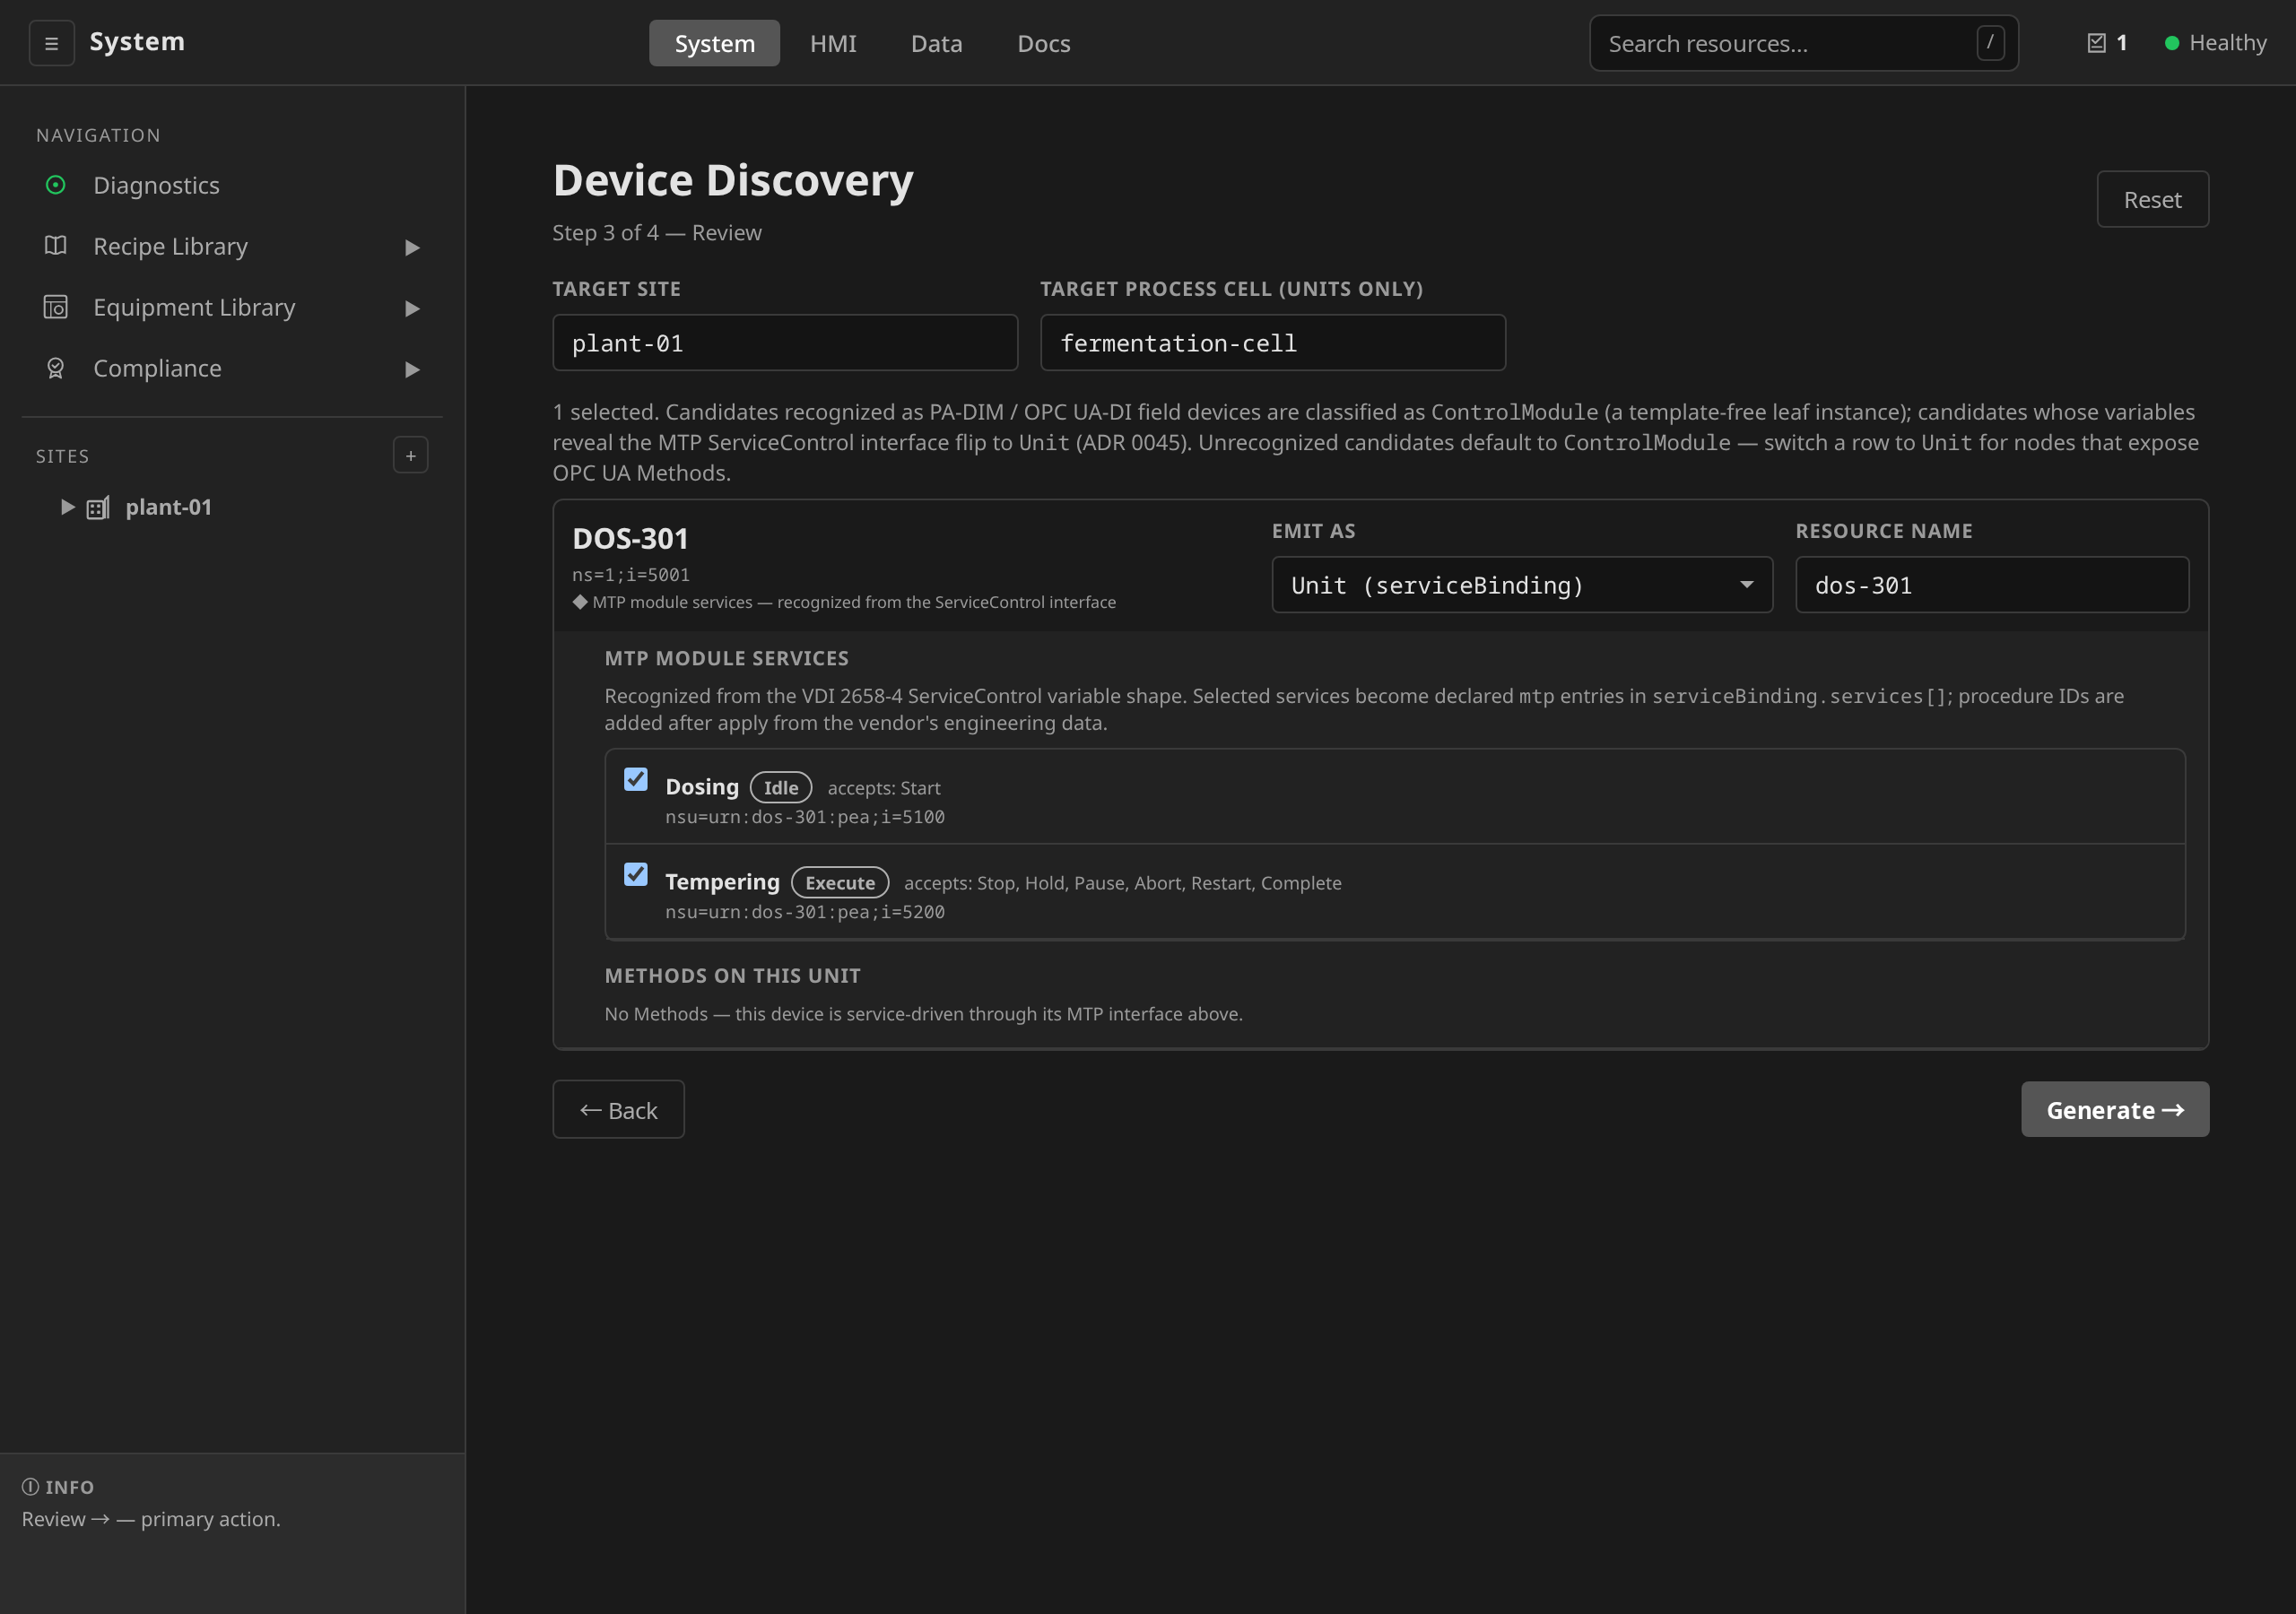
Task: Expand the Recipe Library submenu arrow
Action: point(412,247)
